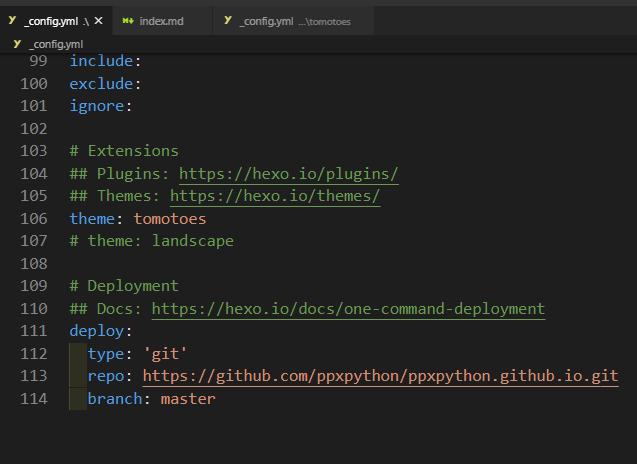The width and height of the screenshot is (637, 464).
Task: Place cursor on the 'include:' key
Action: (x=105, y=61)
